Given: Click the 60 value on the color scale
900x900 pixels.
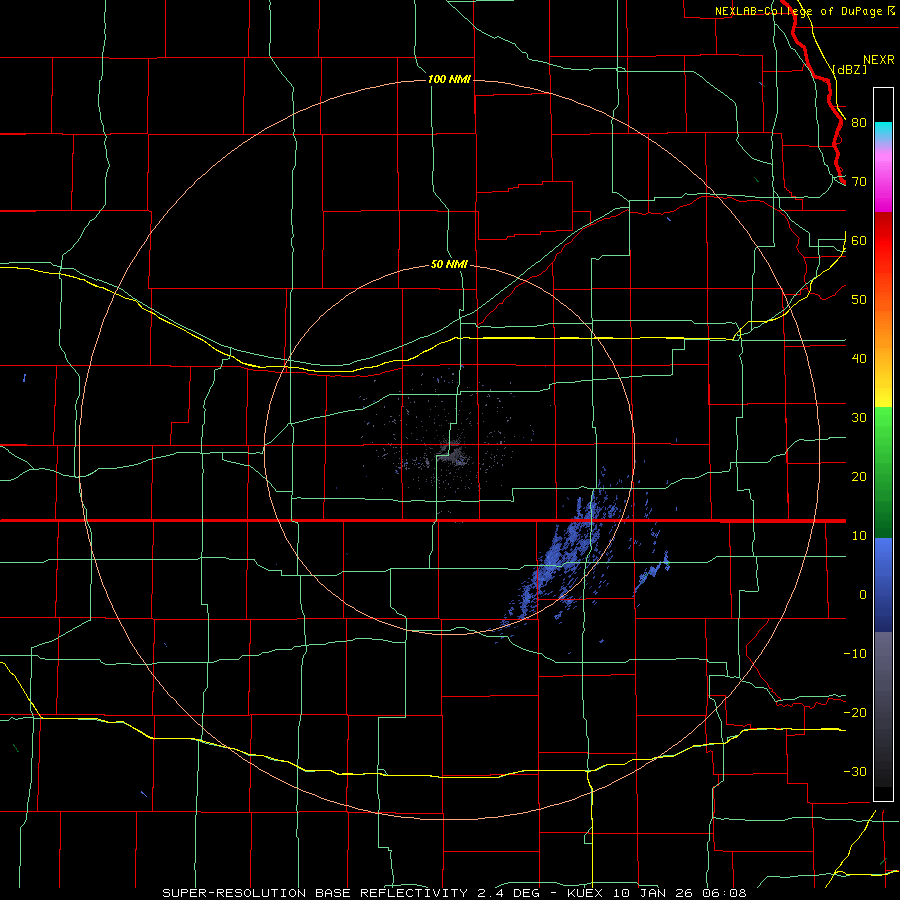Looking at the screenshot, I should [859, 241].
